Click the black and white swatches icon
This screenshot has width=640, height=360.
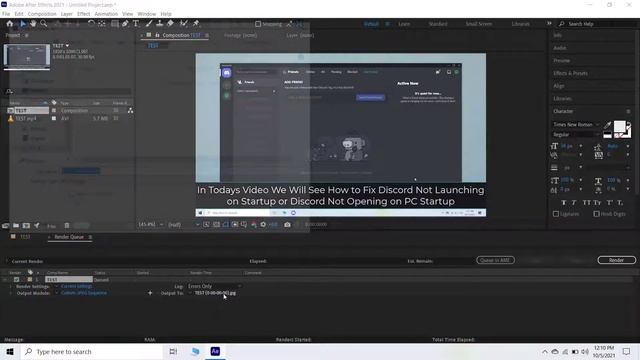607,135
